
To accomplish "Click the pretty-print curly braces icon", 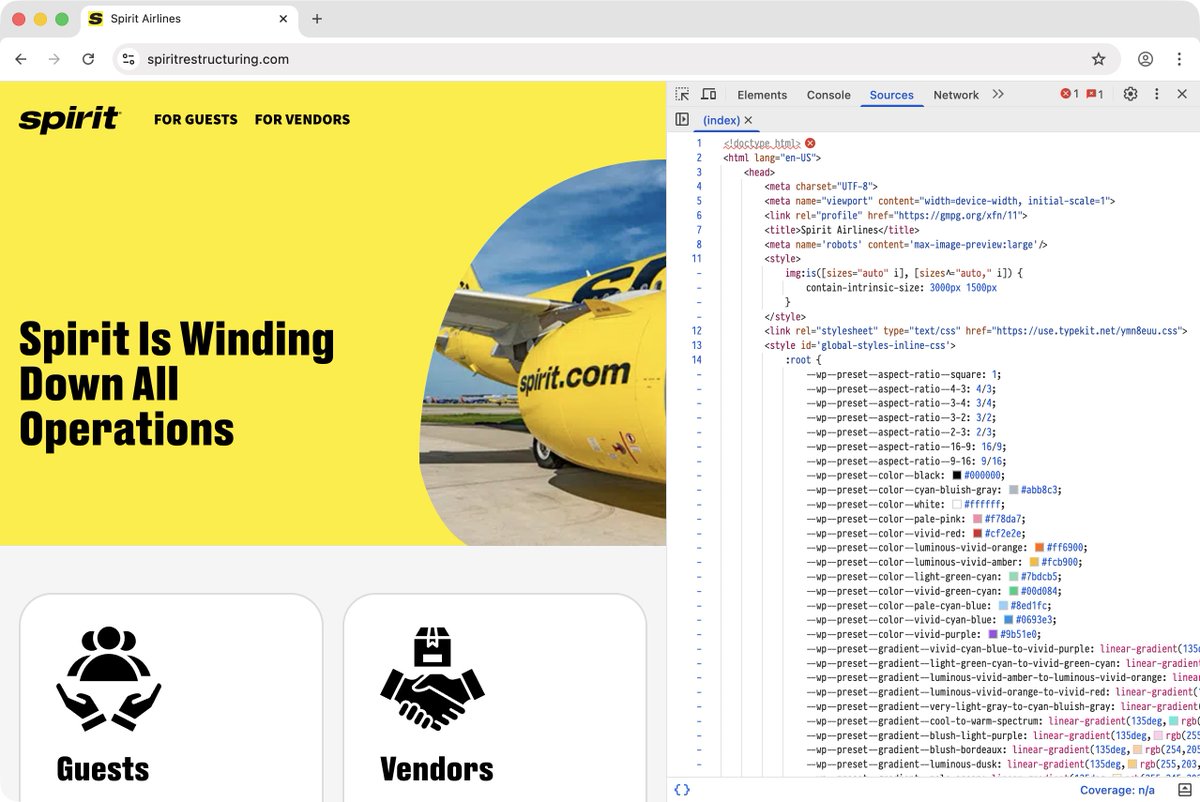I will point(682,790).
